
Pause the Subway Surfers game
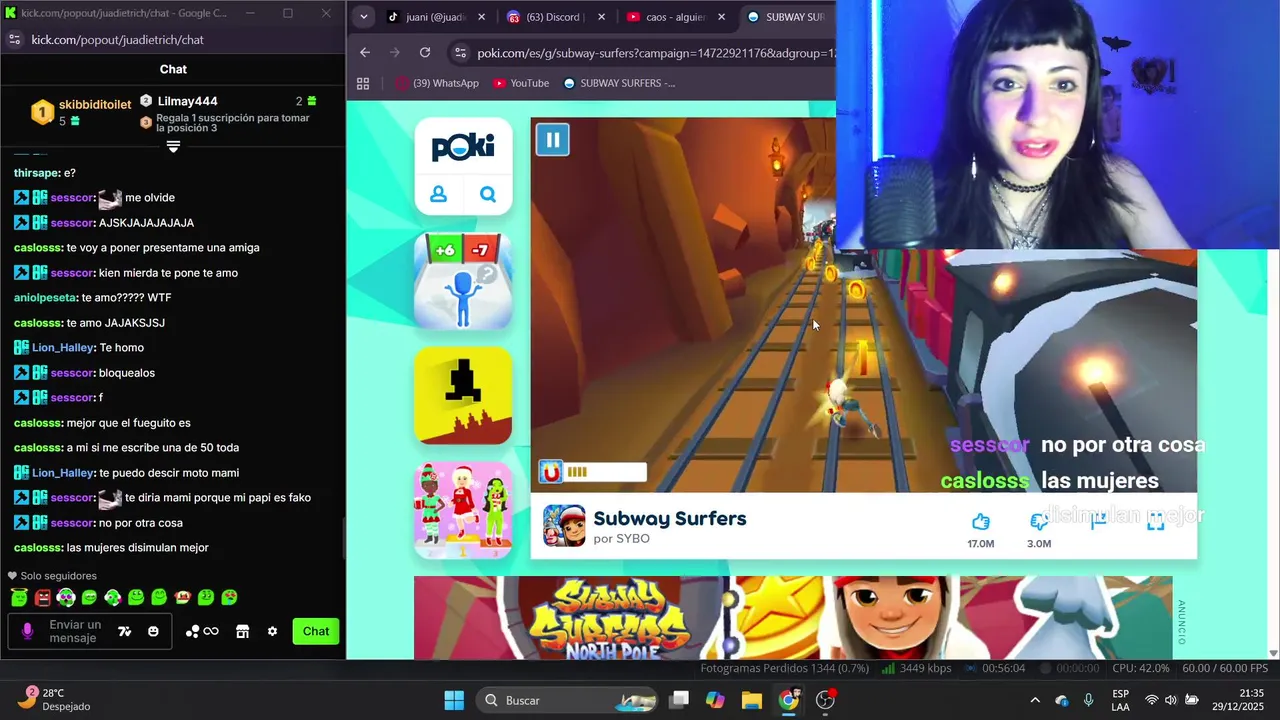pos(552,139)
